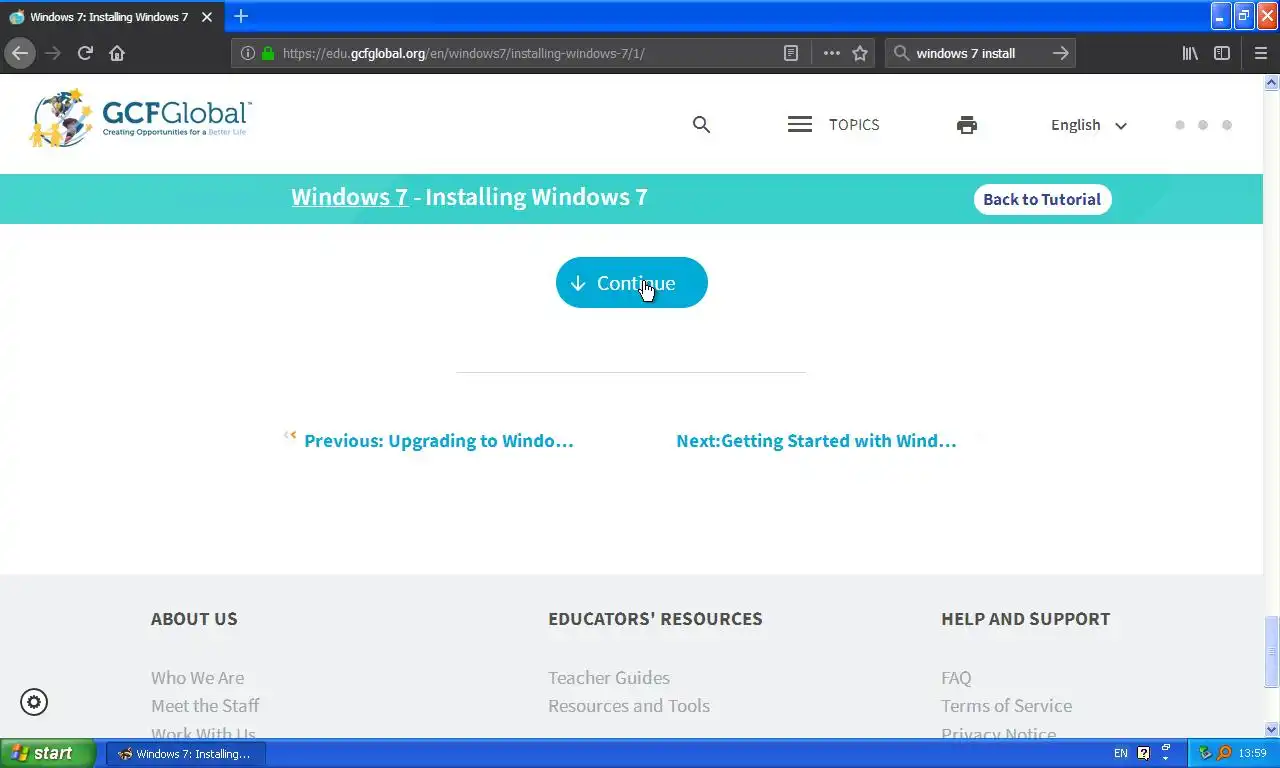
Task: Open Meet the Staff link
Action: coord(205,706)
